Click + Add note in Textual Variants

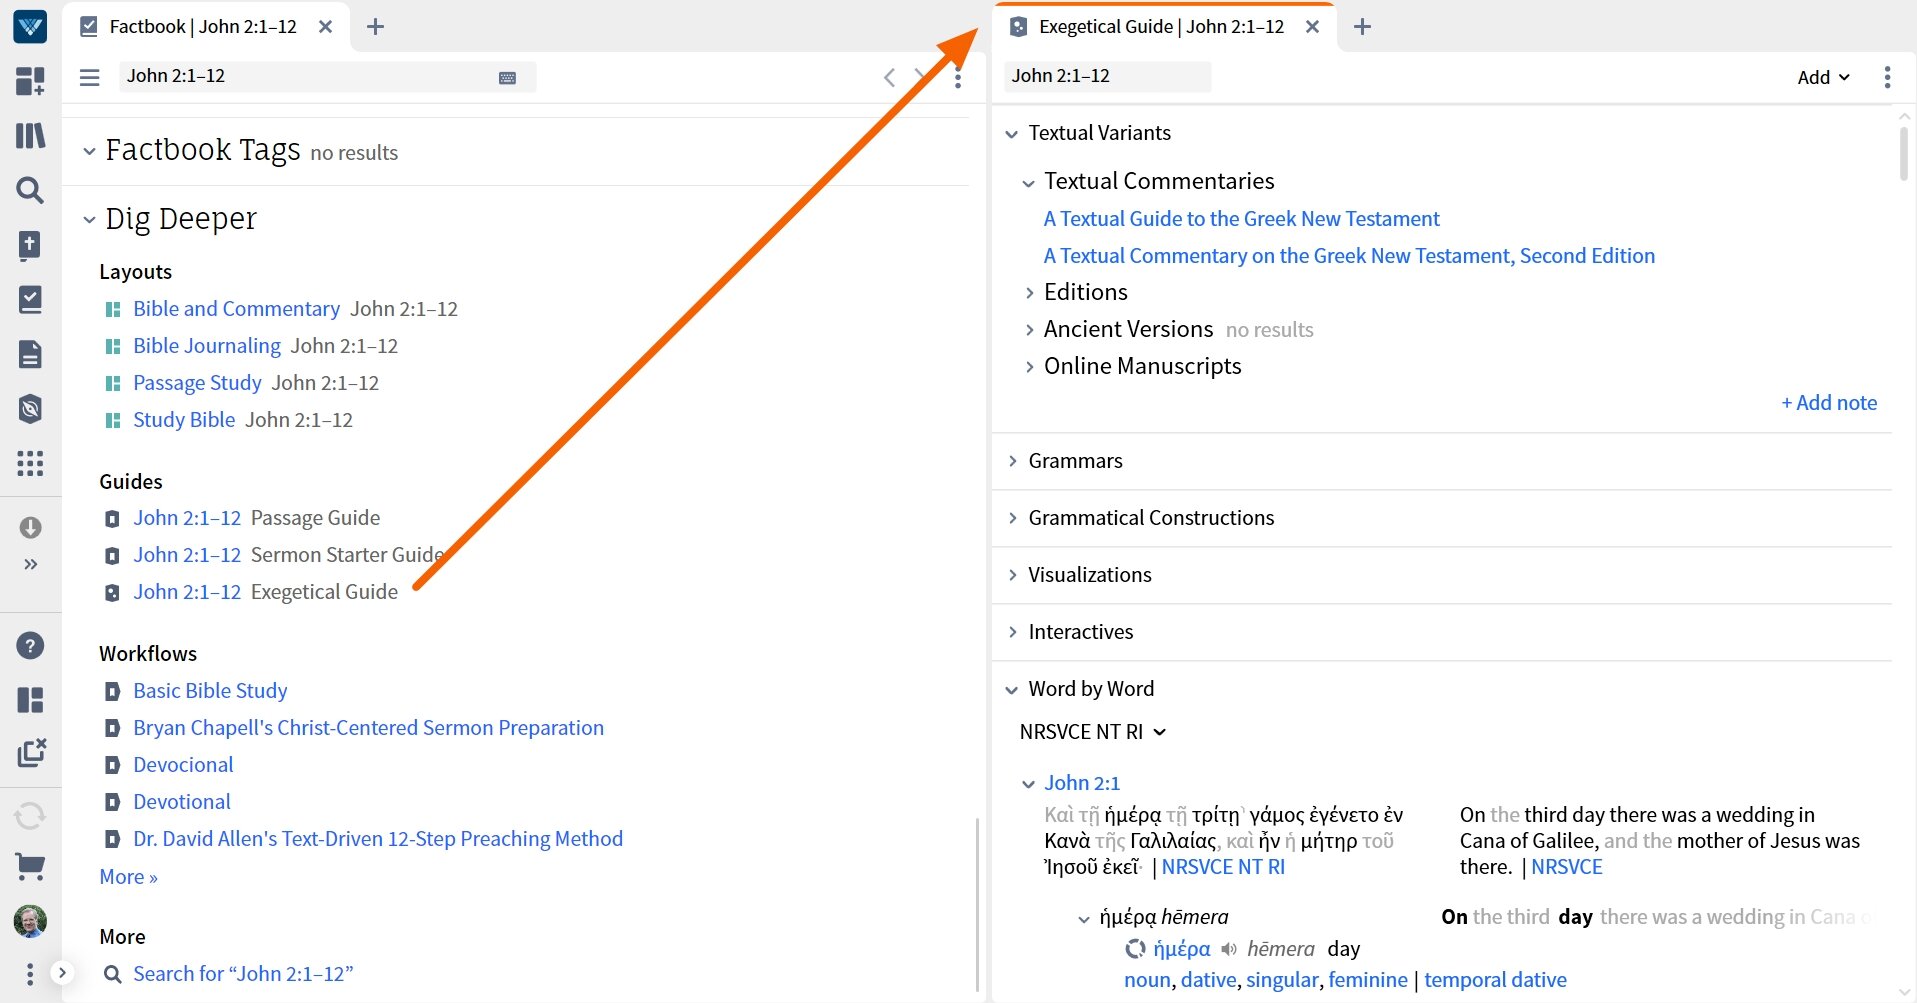tap(1829, 403)
